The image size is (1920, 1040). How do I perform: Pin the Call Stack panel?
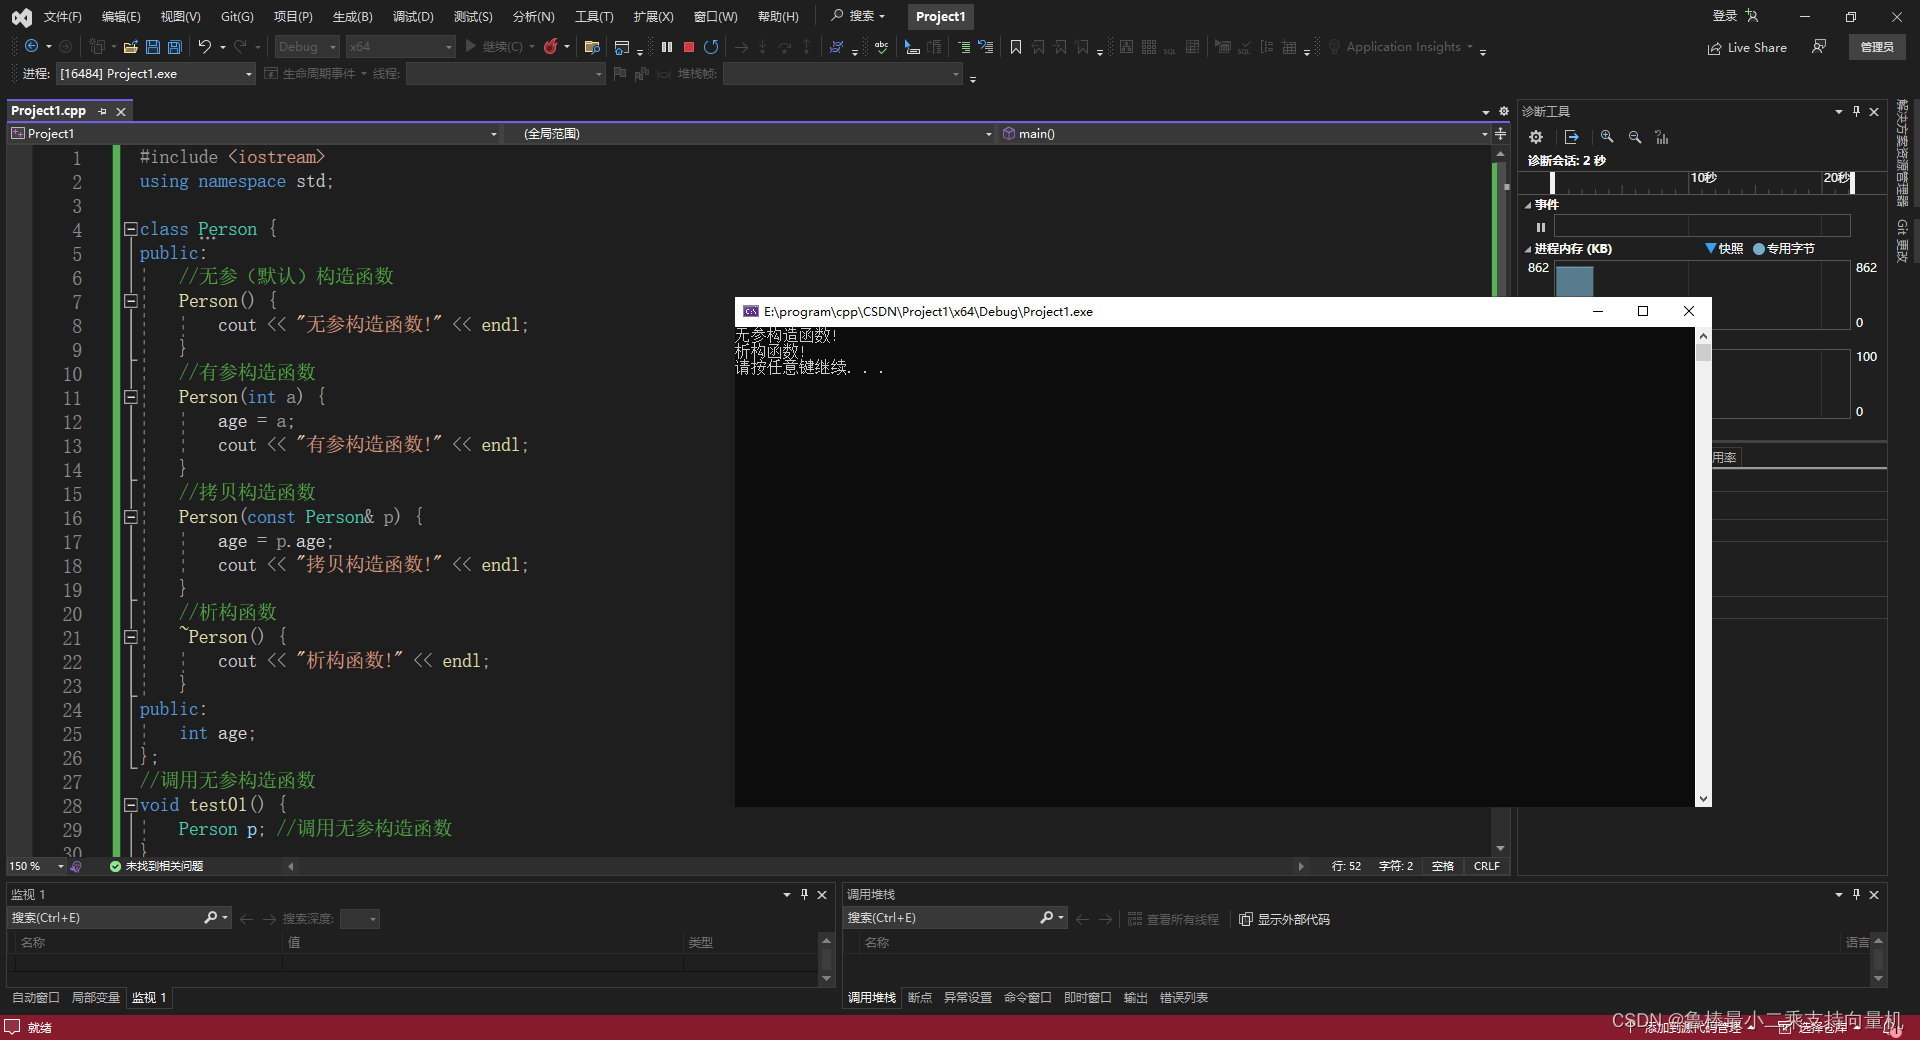pyautogui.click(x=1856, y=894)
